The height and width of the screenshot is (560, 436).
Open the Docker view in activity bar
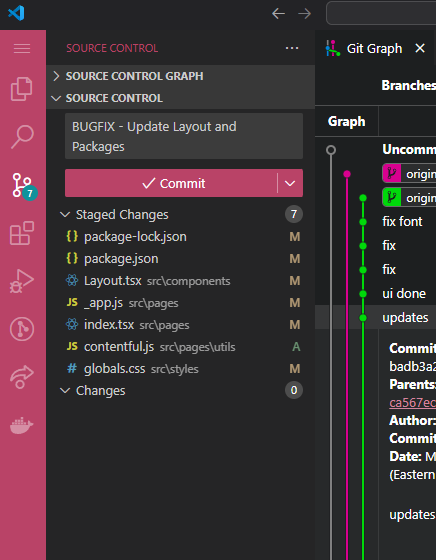pyautogui.click(x=22, y=425)
